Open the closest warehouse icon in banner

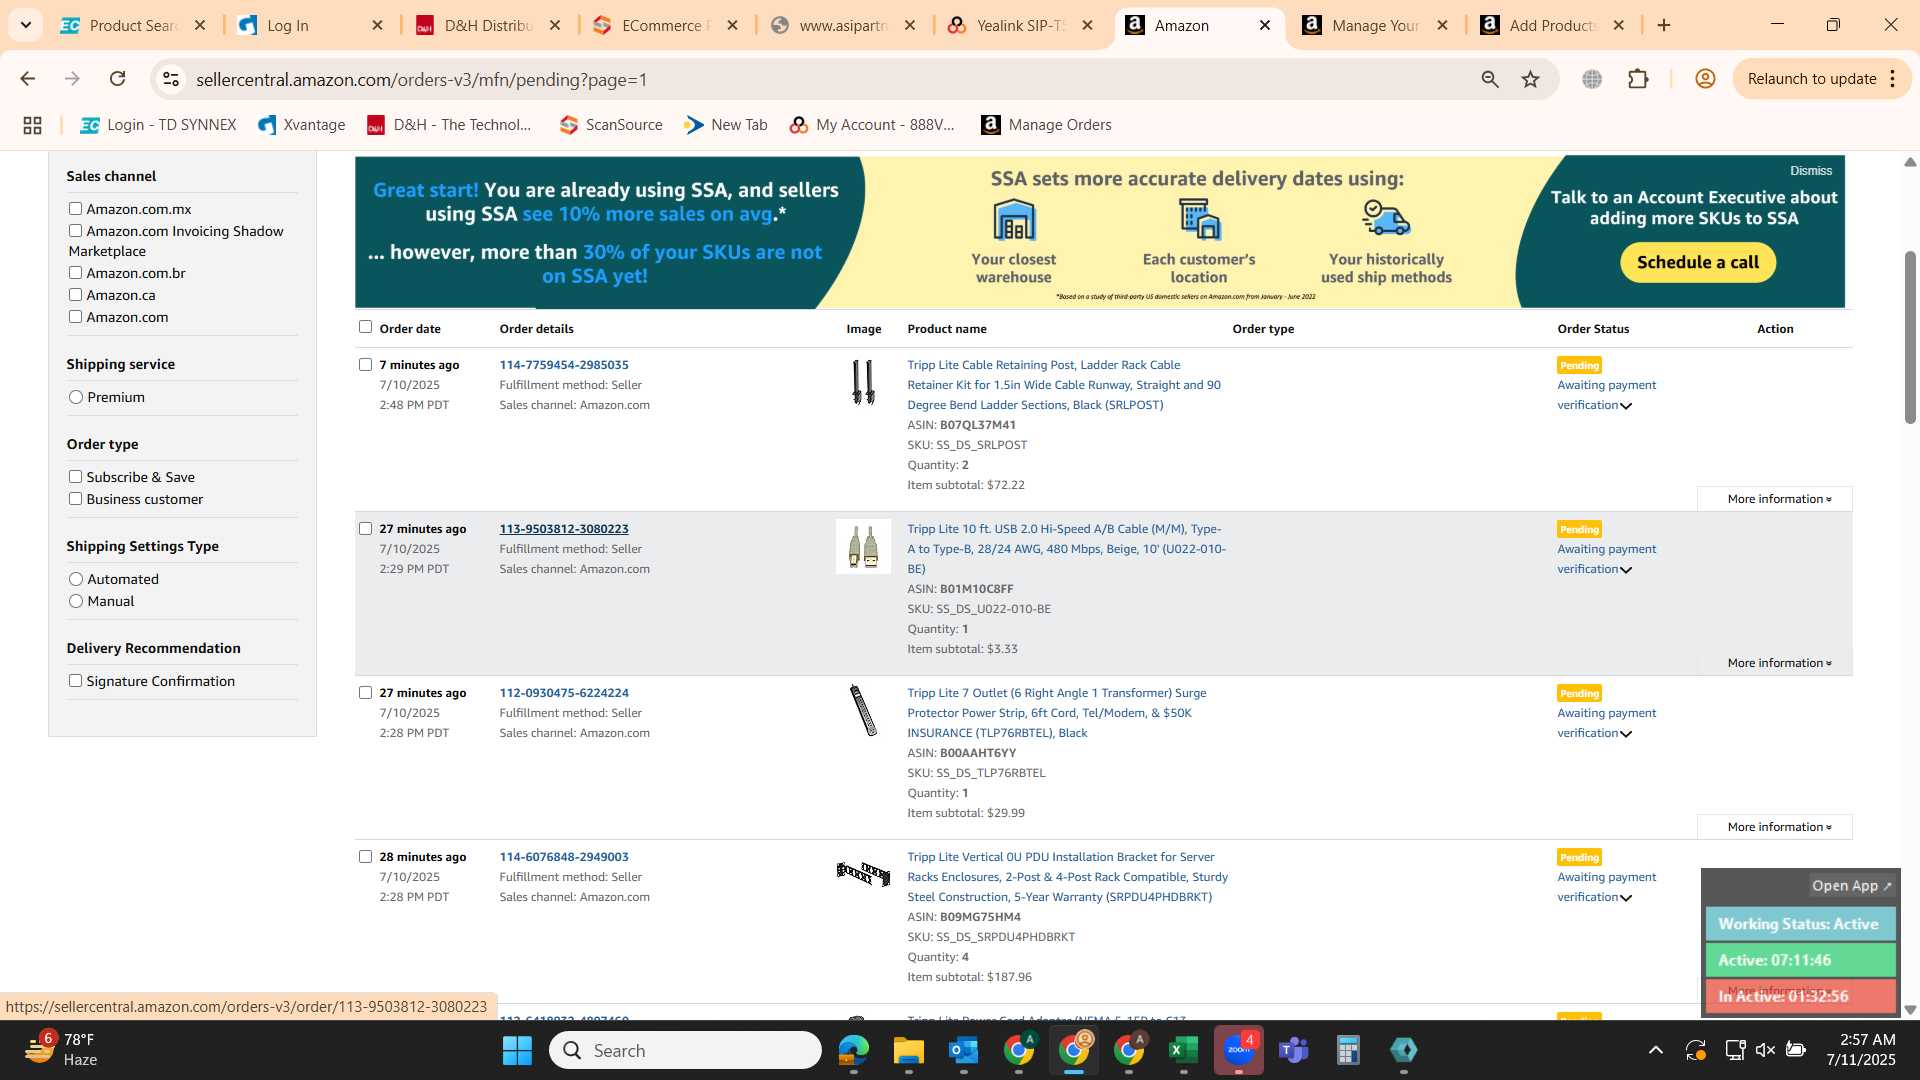[x=1013, y=220]
